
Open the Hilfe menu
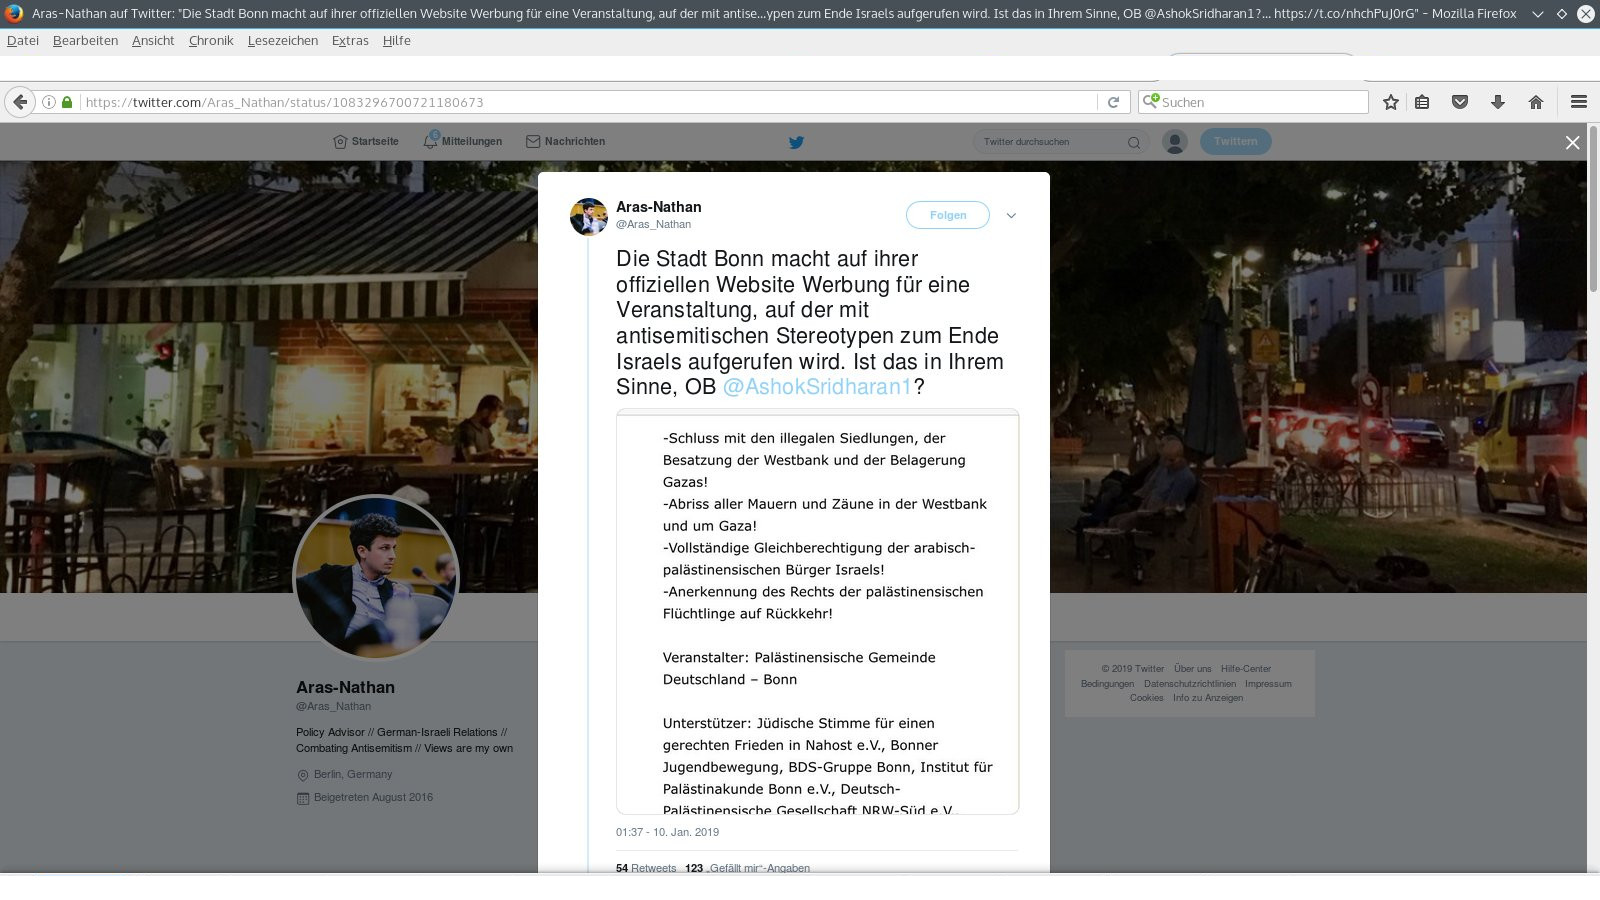397,41
